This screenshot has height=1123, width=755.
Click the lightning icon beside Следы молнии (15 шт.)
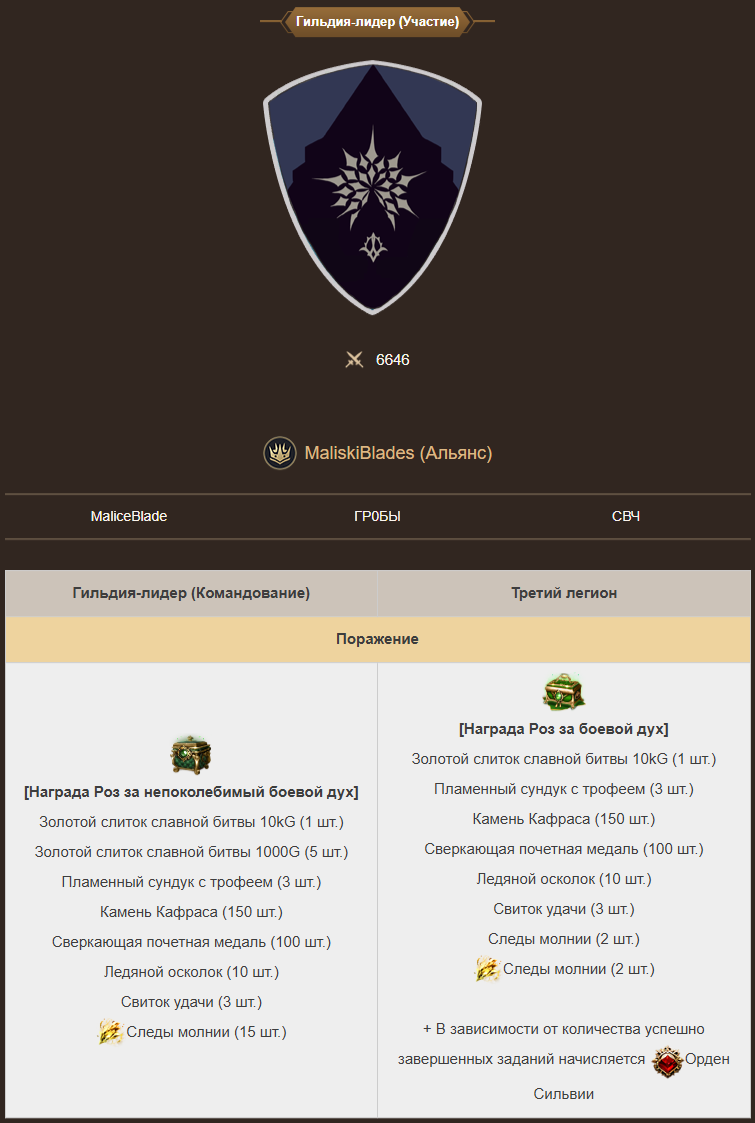[110, 1032]
